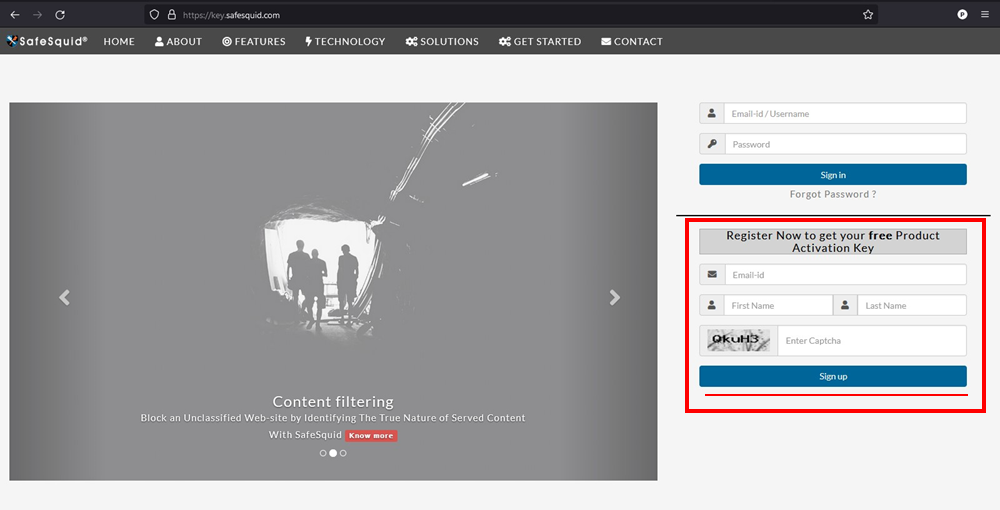The height and width of the screenshot is (510, 1000).
Task: Open the CONTACT menu item
Action: (632, 41)
